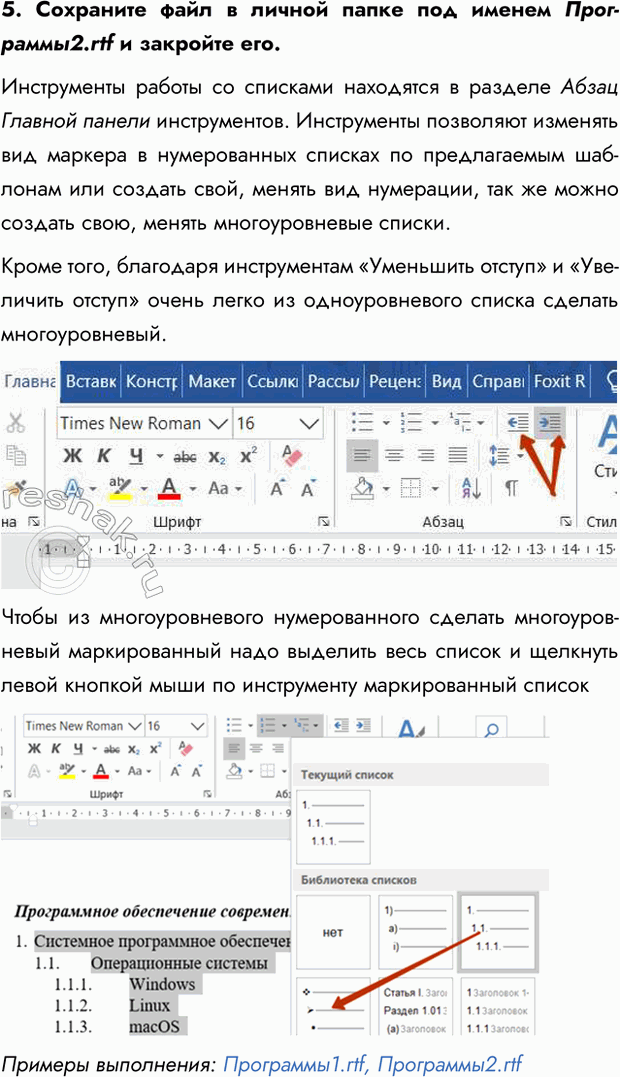Click Decrease Font Size icon in ribbon showing tabs

pos(307,489)
